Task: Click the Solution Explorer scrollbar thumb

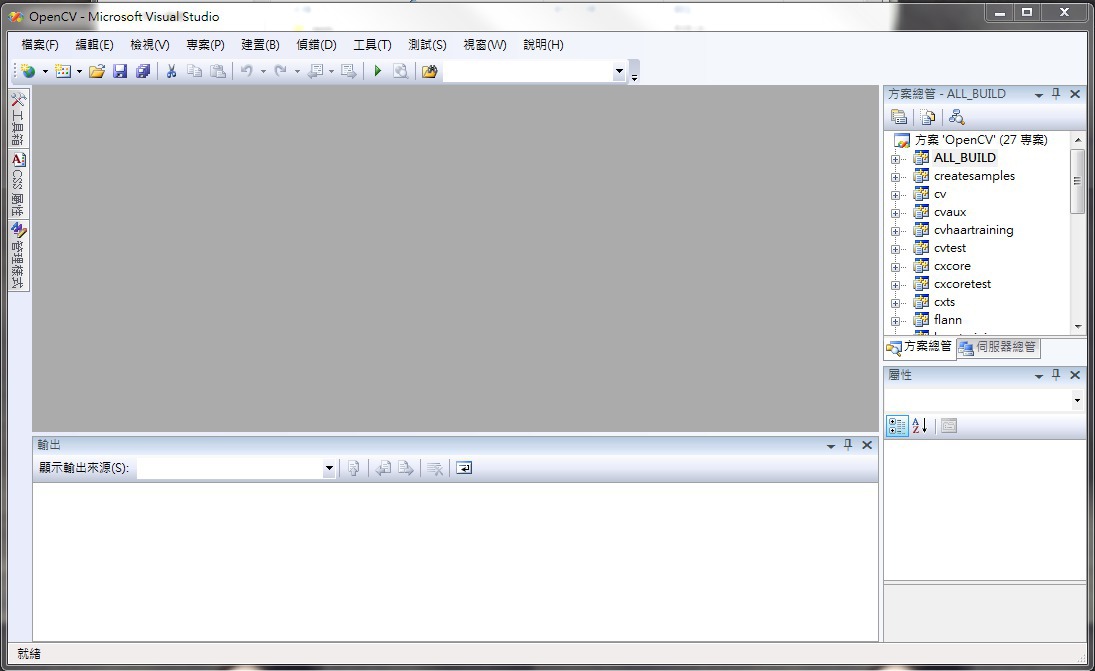Action: point(1078,181)
